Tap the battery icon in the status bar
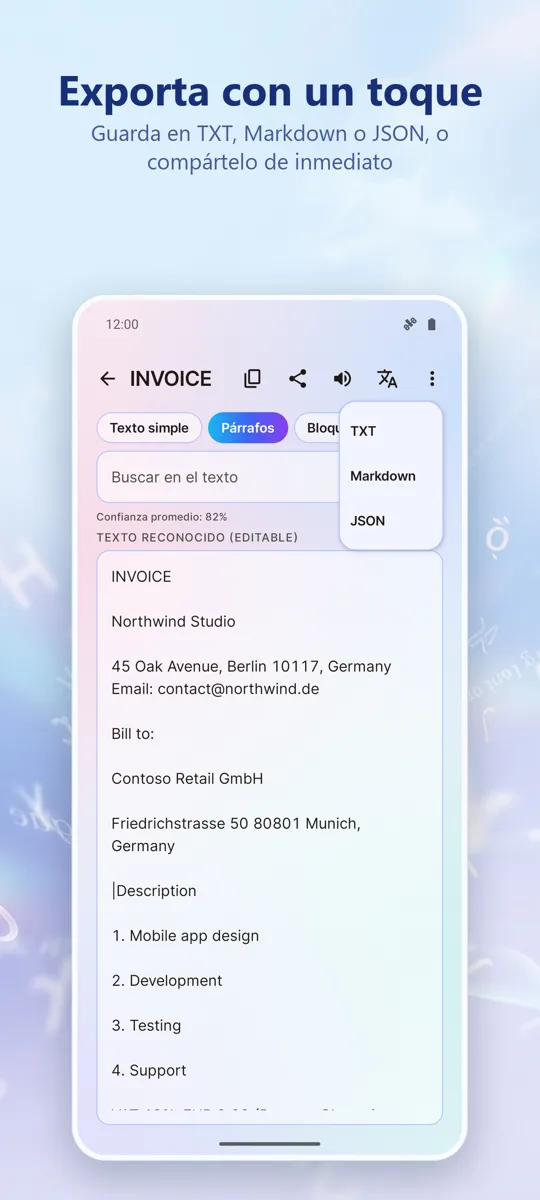 pyautogui.click(x=432, y=324)
